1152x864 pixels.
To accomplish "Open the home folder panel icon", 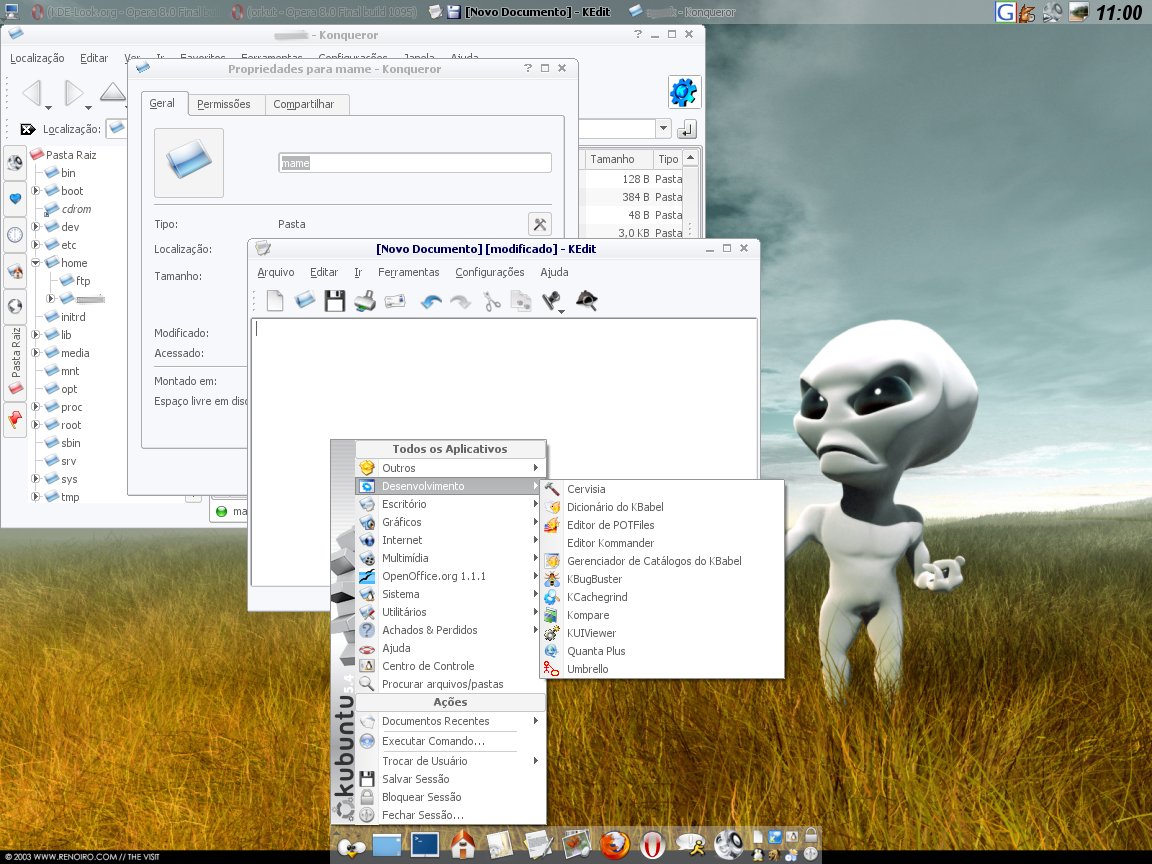I will [x=463, y=845].
